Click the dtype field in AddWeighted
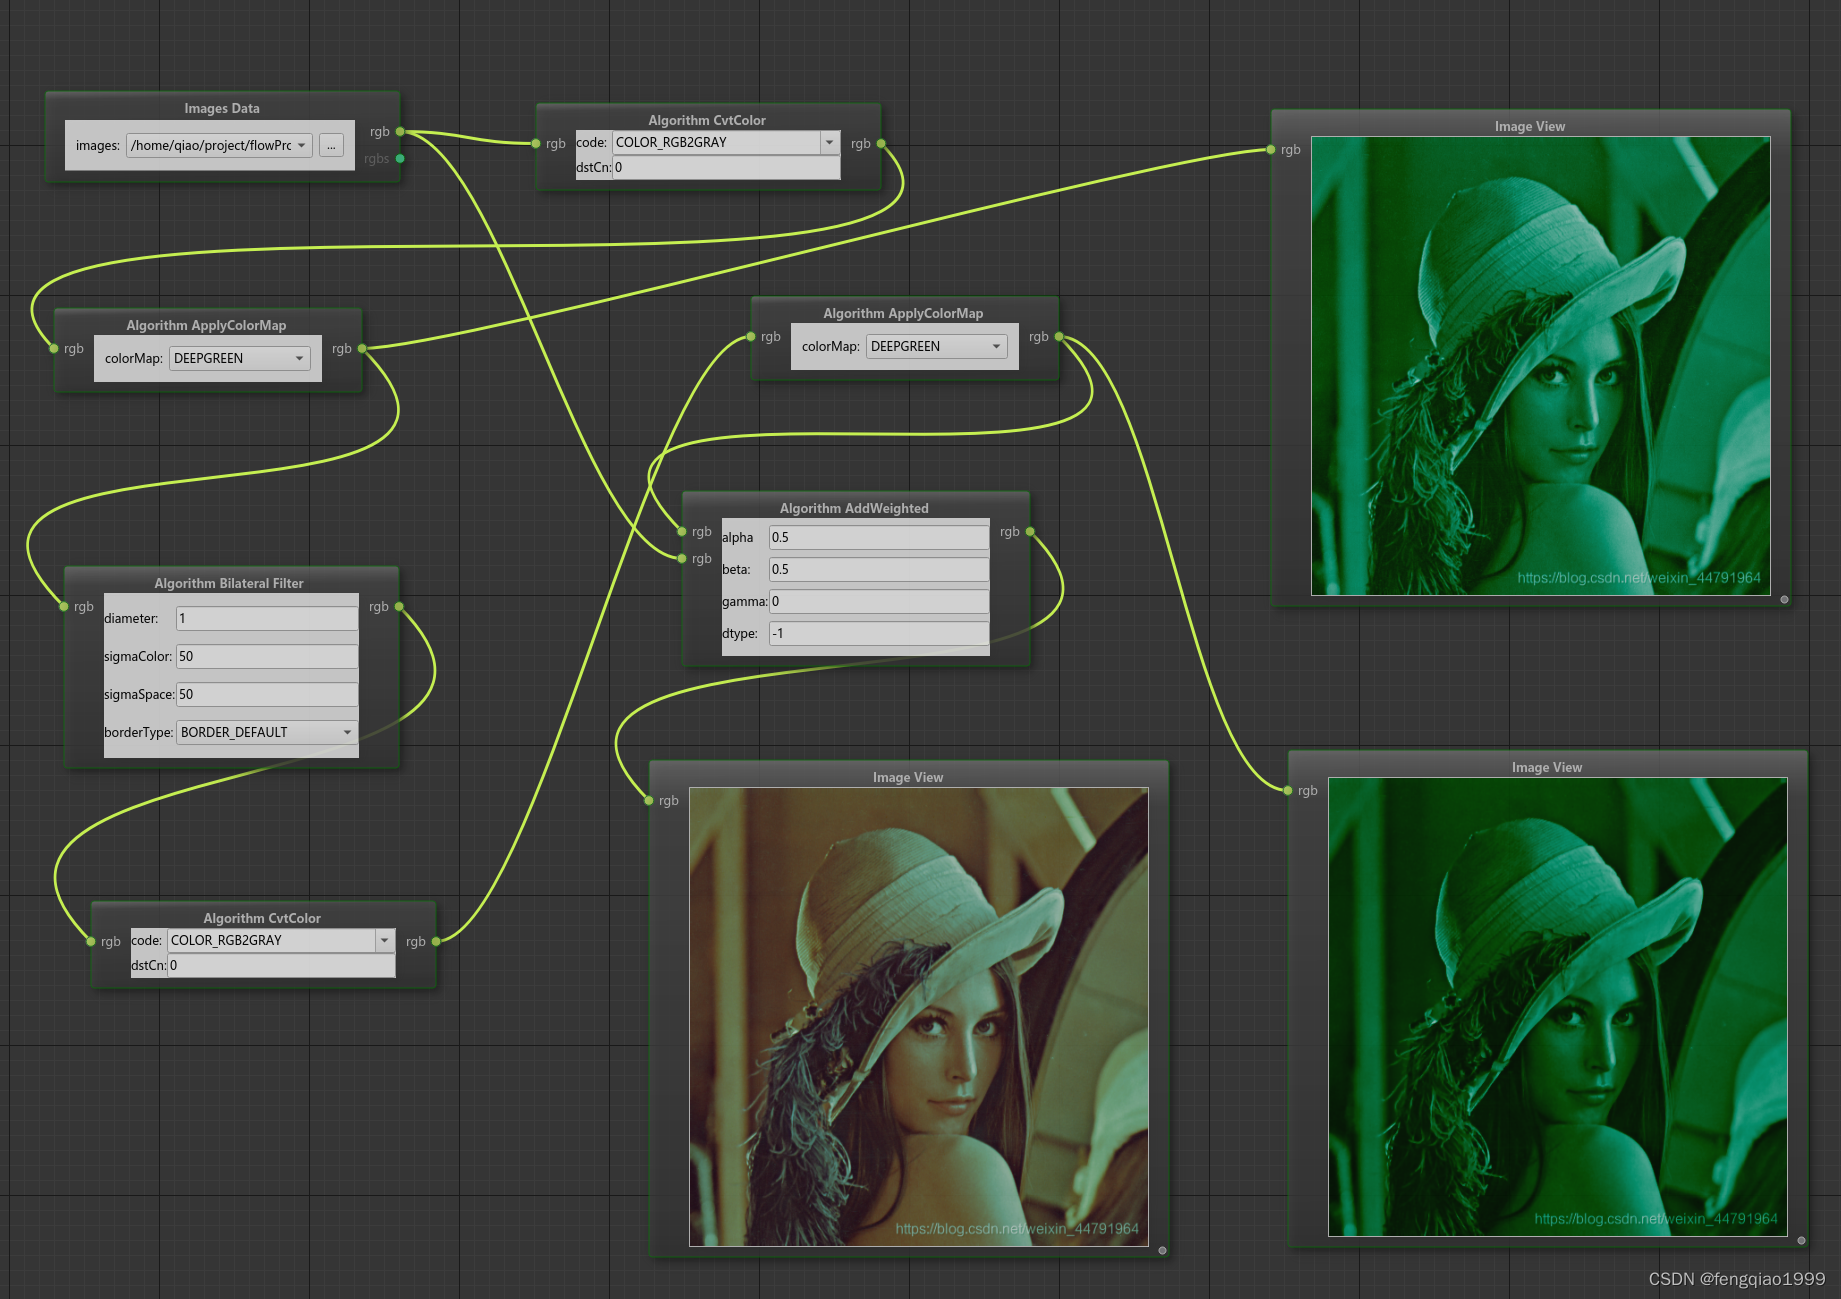Screen dimensions: 1841x1299 [878, 633]
